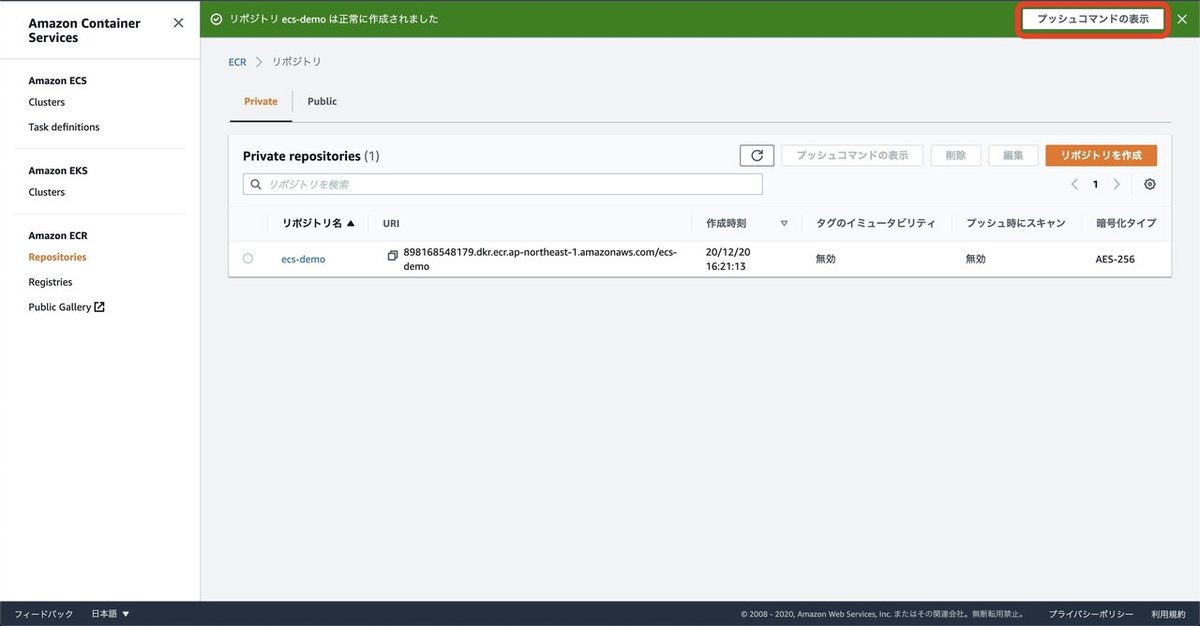The height and width of the screenshot is (626, 1200).
Task: Open the language selector in footer
Action: click(111, 614)
